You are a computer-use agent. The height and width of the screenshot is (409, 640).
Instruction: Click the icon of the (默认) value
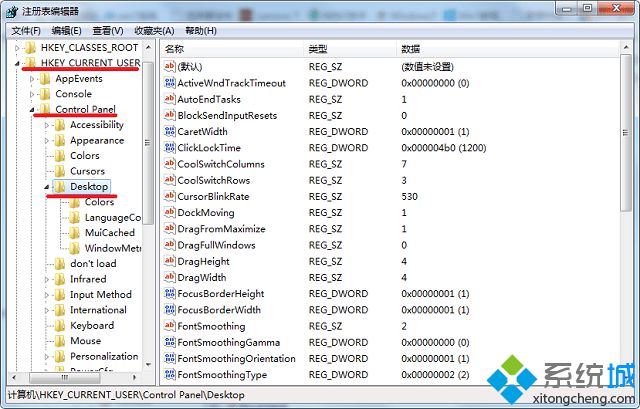tap(169, 67)
